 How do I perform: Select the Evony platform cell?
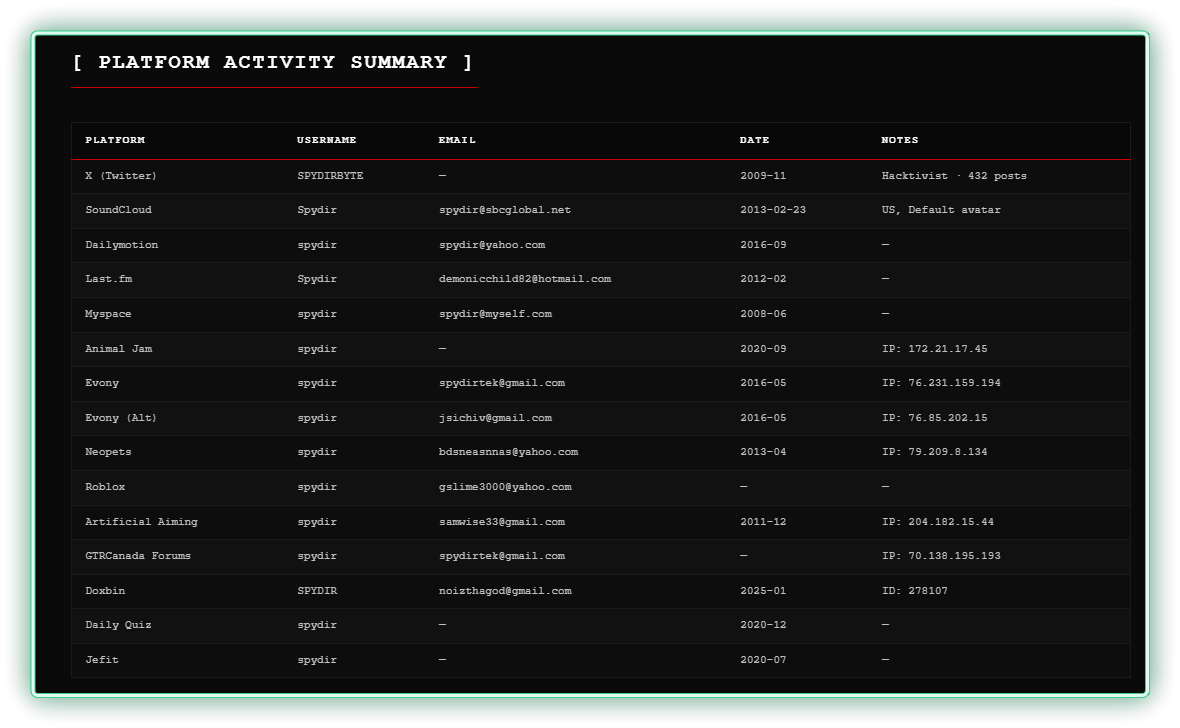tap(102, 382)
